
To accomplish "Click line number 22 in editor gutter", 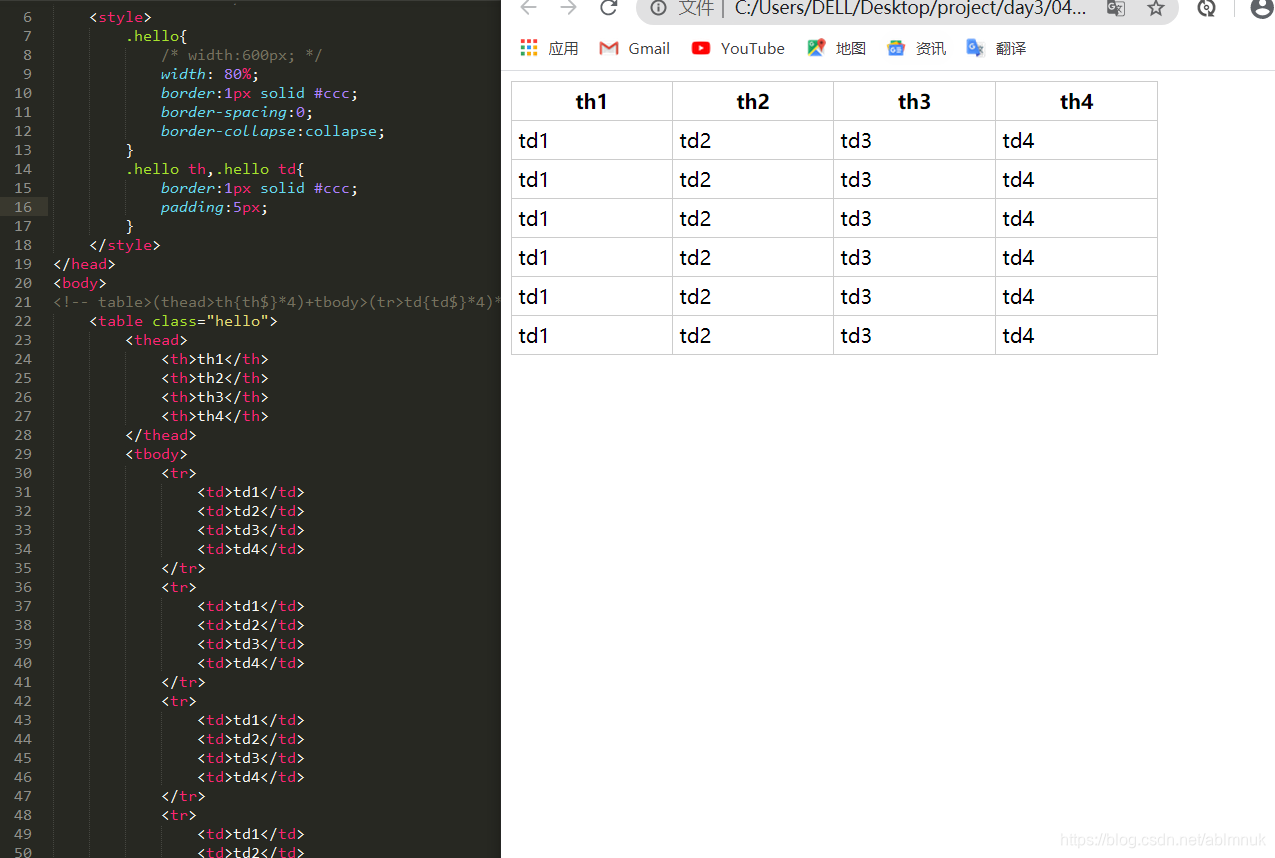I will click(23, 321).
